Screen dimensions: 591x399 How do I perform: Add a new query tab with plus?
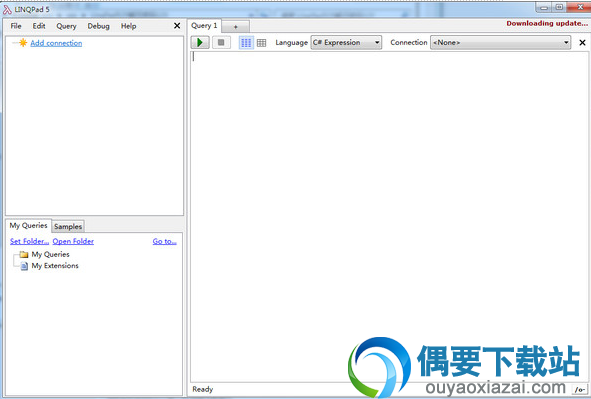pos(236,27)
